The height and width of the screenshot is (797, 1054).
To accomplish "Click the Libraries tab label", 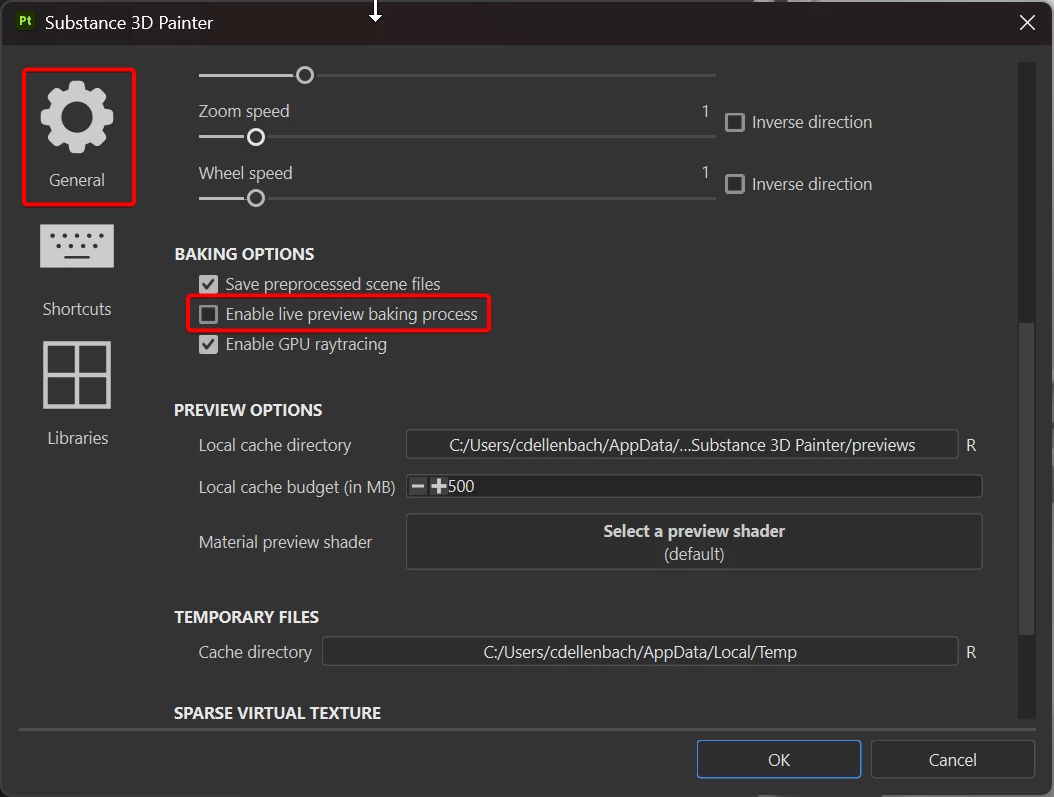I will click(77, 438).
